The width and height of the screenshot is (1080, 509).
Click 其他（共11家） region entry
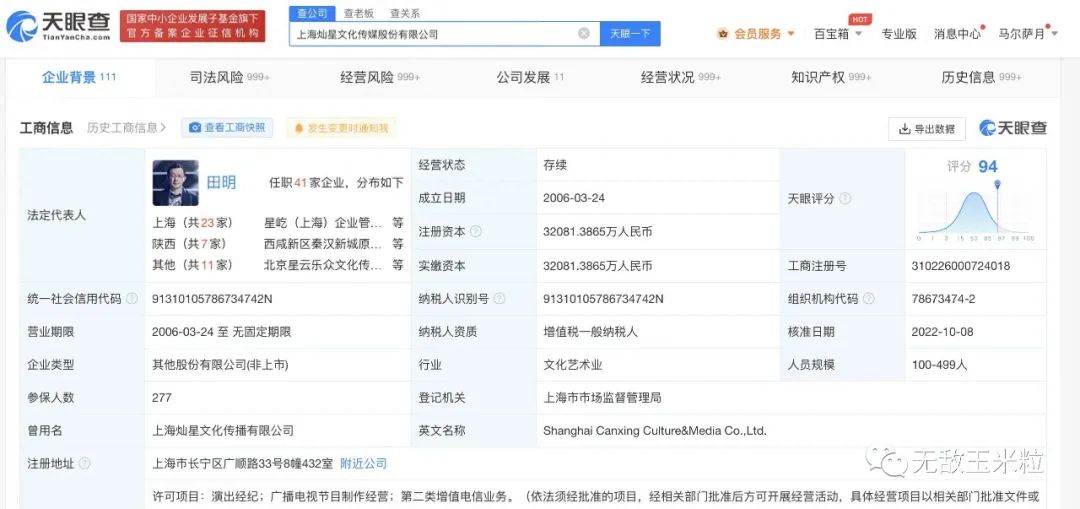point(192,264)
